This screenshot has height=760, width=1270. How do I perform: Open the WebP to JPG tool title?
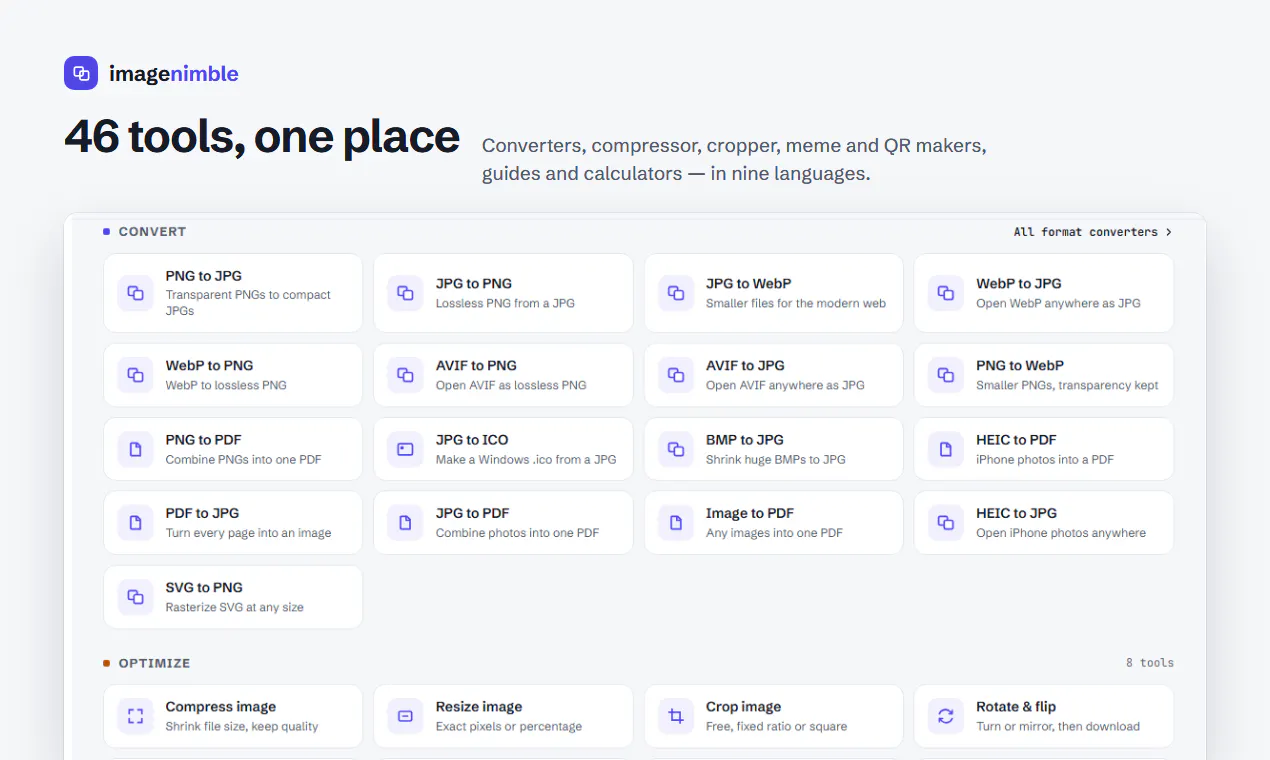1019,284
